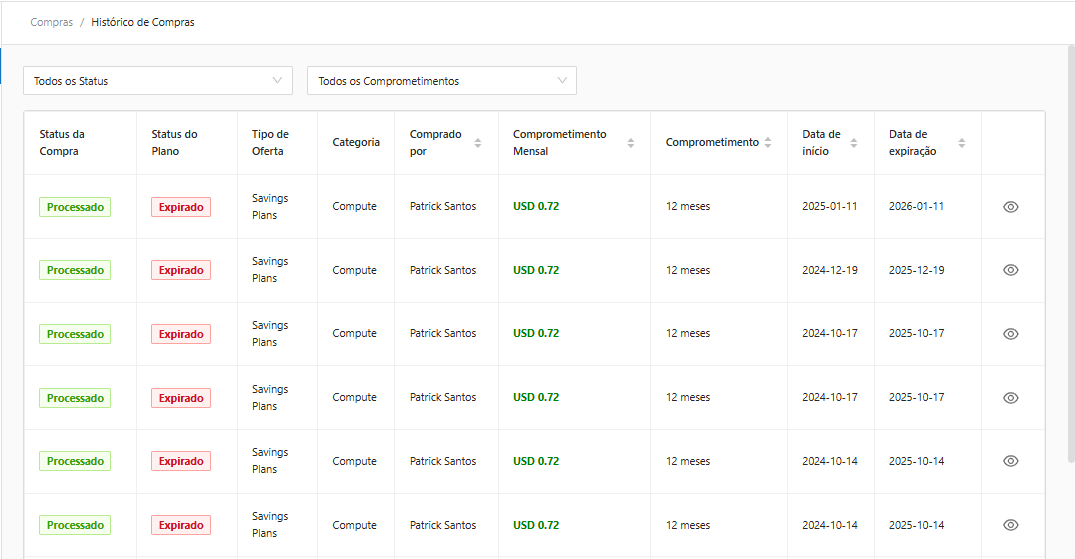Viewport: 1075px width, 559px height.
Task: Click the Expirado tag in the 2025-12-19 row
Action: tap(181, 270)
